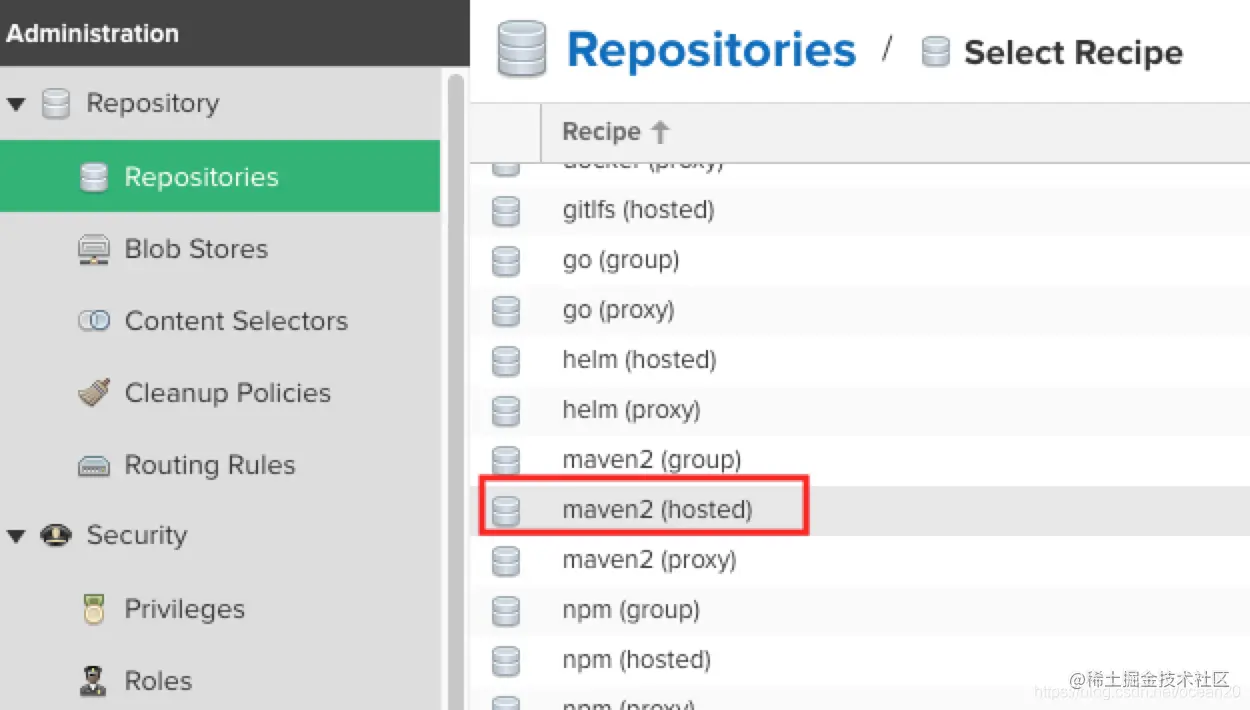Open Repositories in the sidebar
Viewport: 1250px width, 710px height.
pos(220,177)
